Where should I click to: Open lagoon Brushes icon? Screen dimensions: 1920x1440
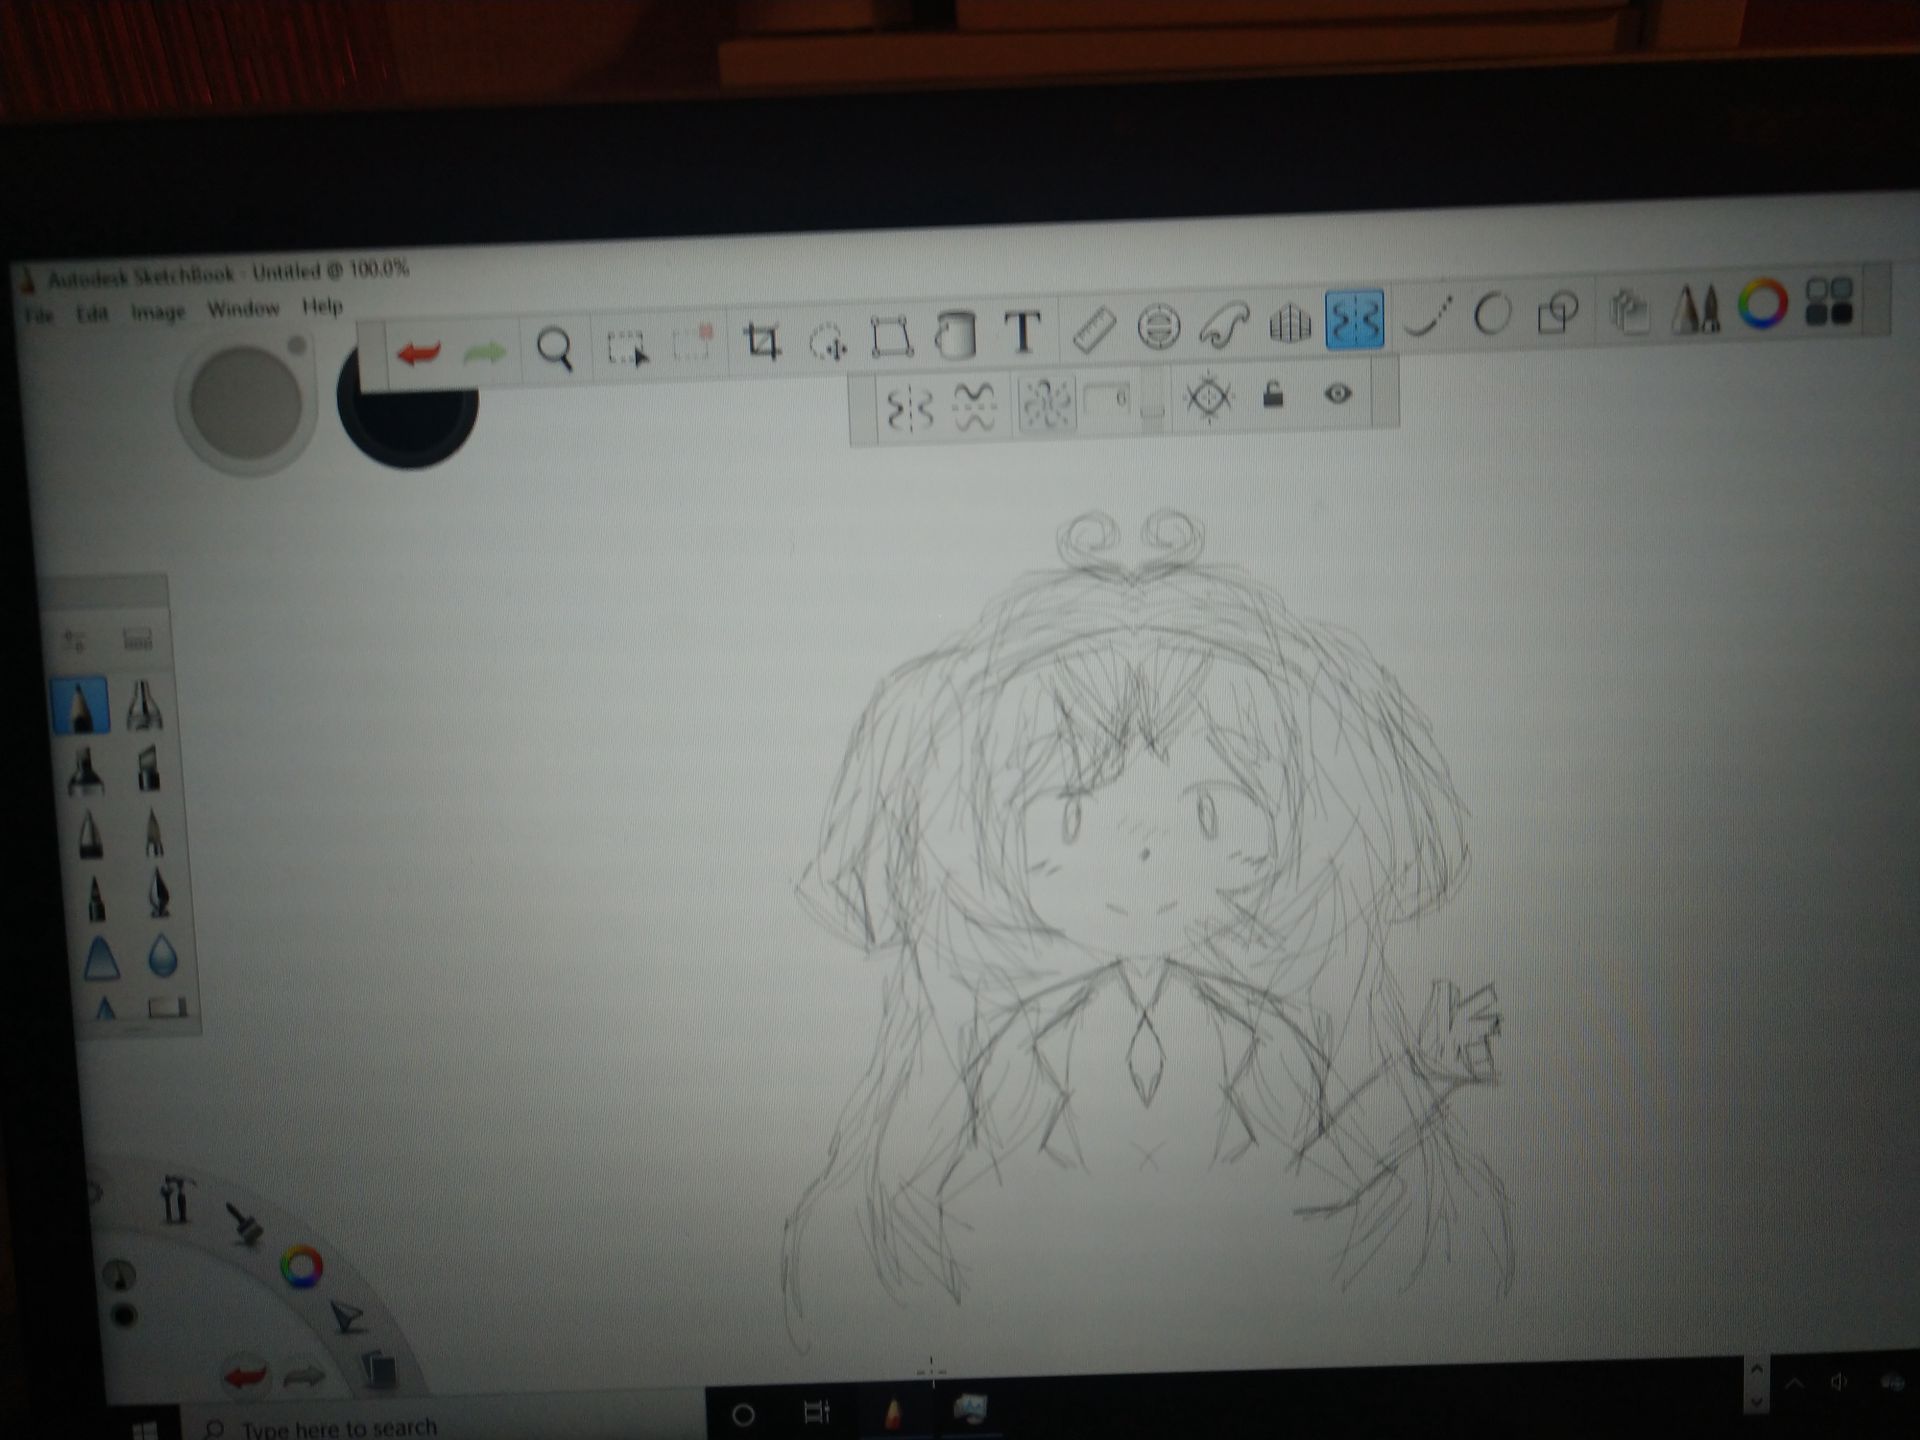click(244, 1223)
